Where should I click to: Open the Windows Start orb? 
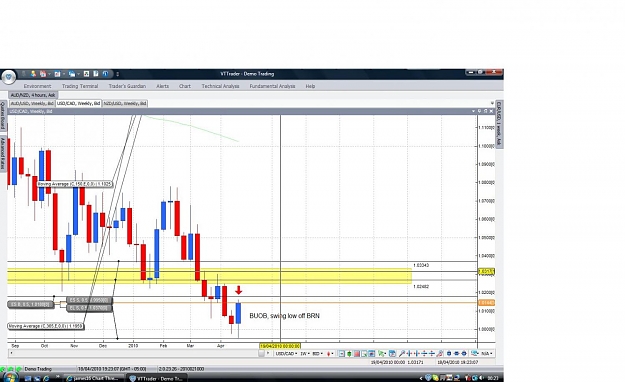pyautogui.click(x=10, y=378)
